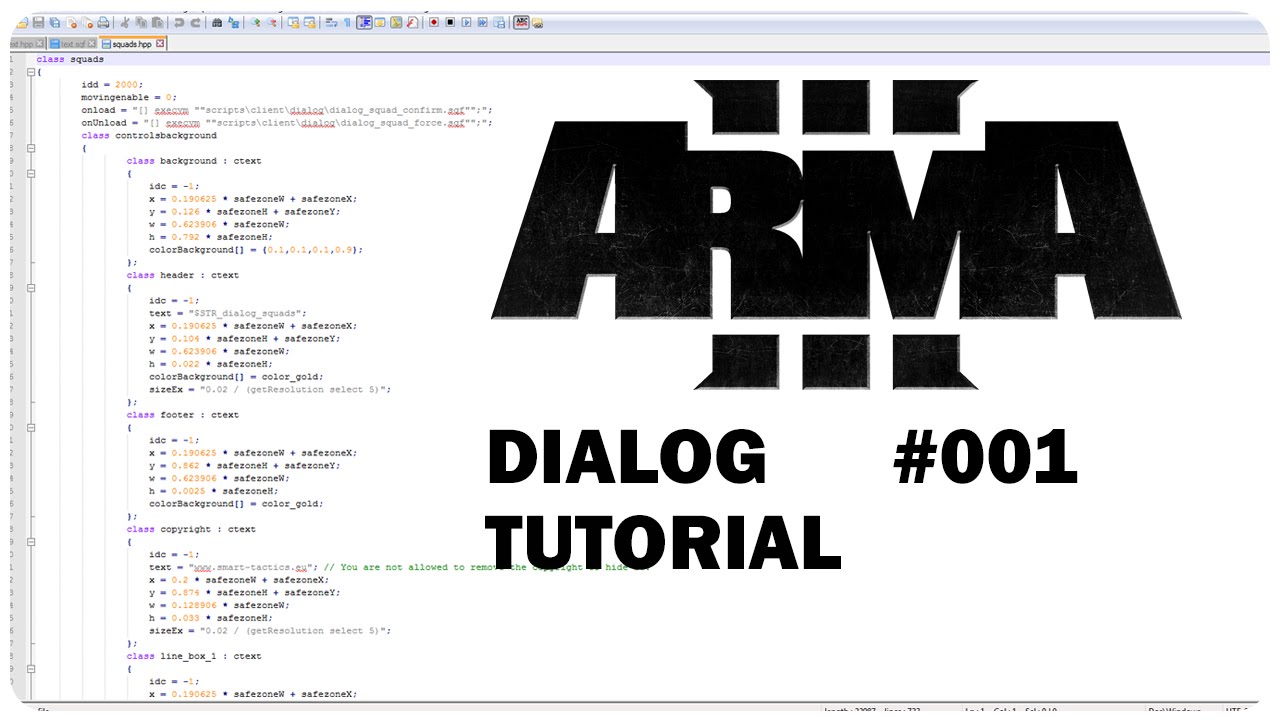Play back the recorded macro

[466, 22]
